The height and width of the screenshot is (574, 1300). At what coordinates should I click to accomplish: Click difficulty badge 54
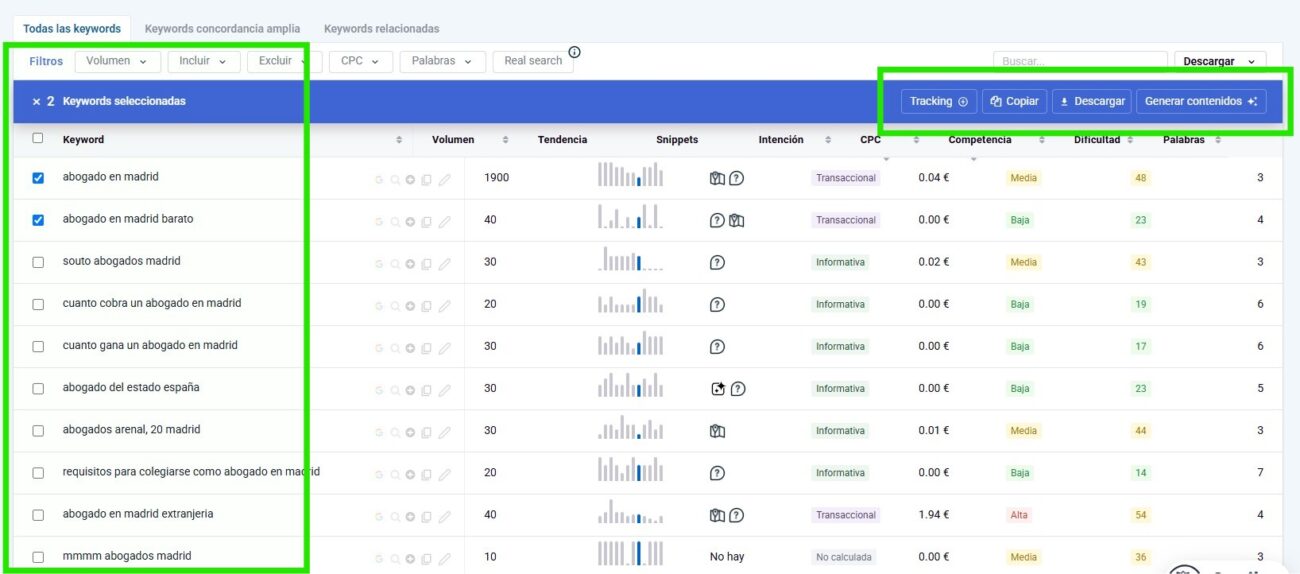click(1141, 515)
